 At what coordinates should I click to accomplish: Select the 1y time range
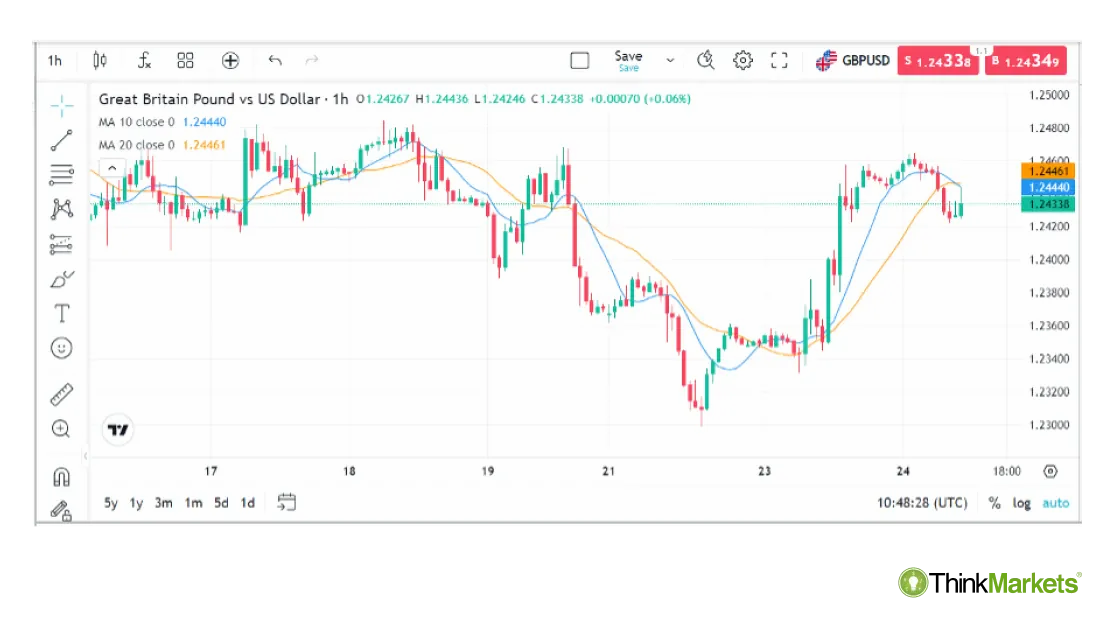click(x=136, y=503)
